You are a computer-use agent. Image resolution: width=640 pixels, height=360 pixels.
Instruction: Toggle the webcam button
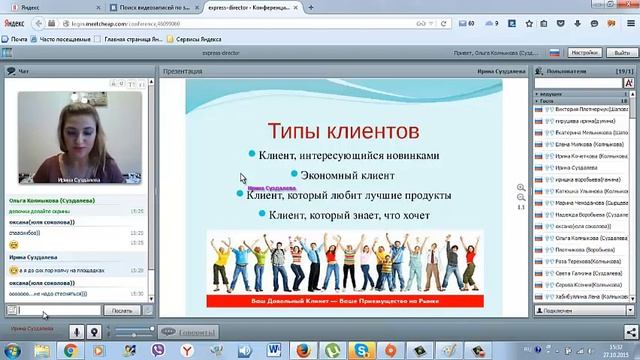pyautogui.click(x=94, y=332)
